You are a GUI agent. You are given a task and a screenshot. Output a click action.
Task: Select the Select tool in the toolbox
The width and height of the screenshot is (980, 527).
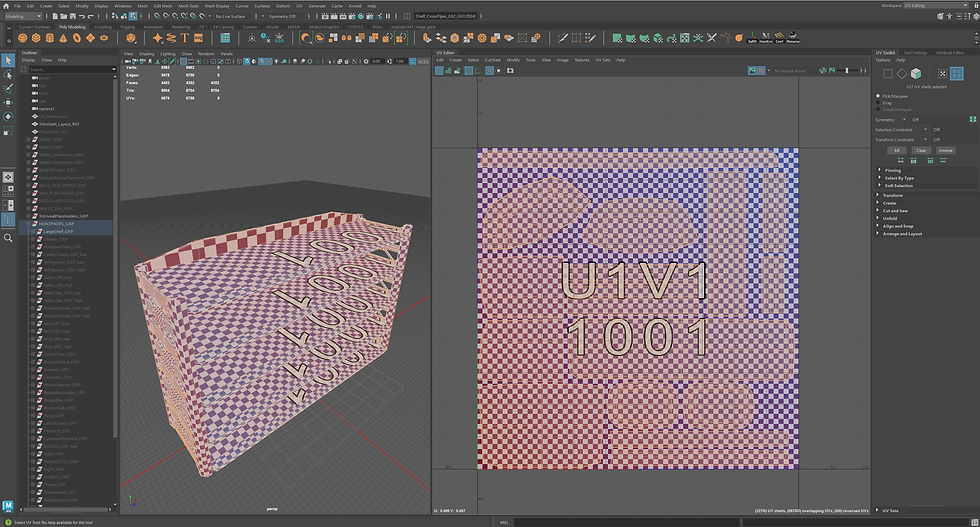point(8,60)
